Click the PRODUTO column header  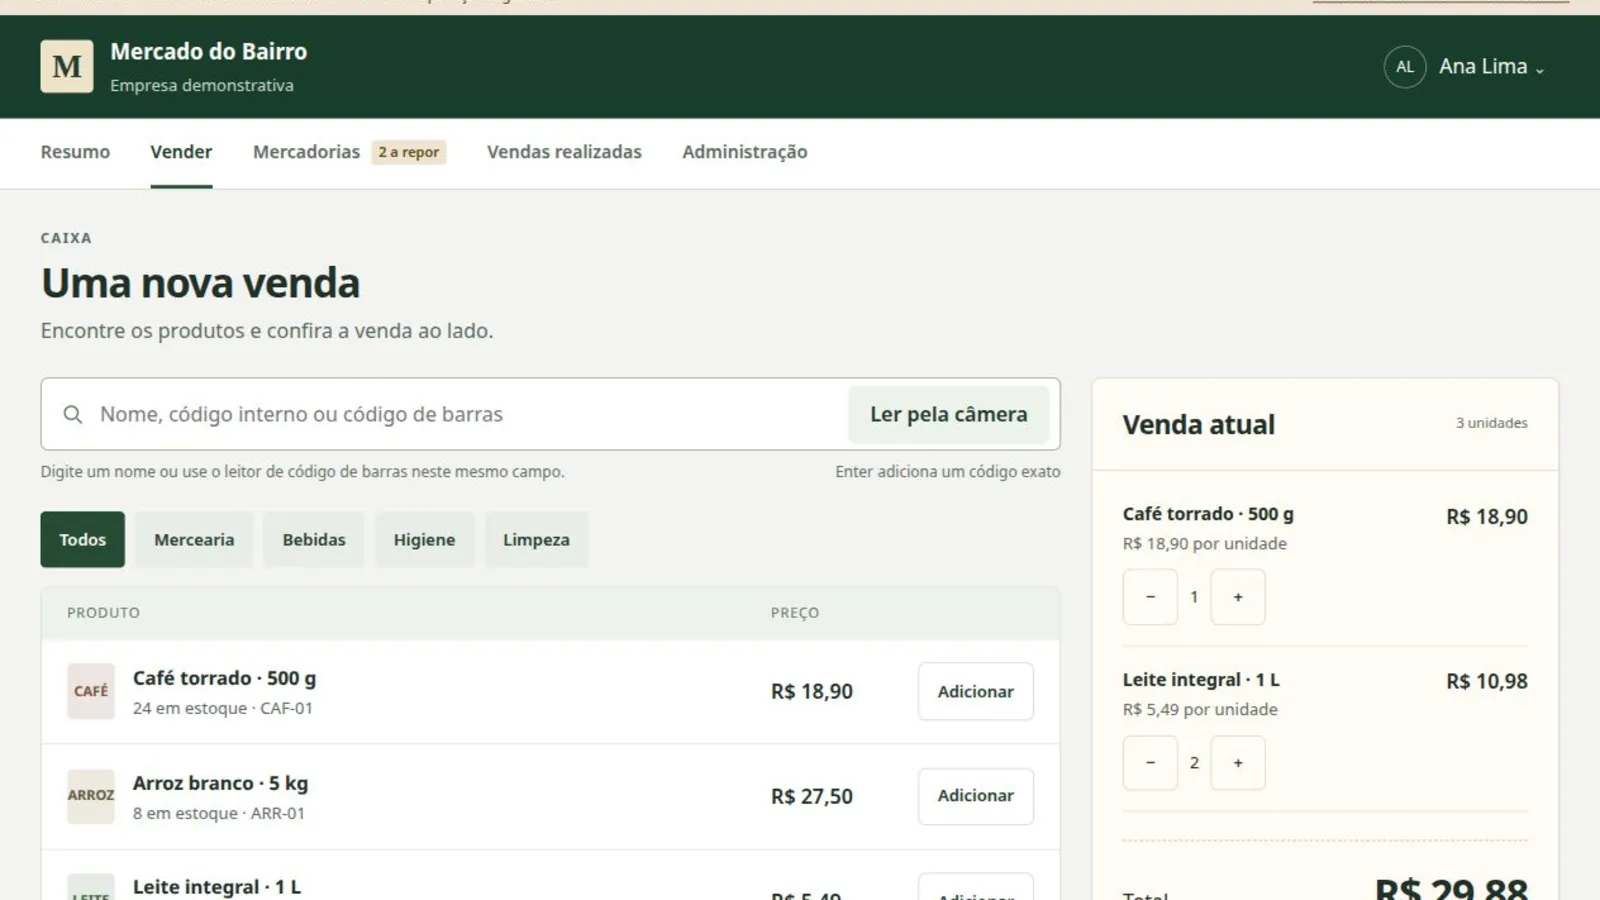pos(103,613)
